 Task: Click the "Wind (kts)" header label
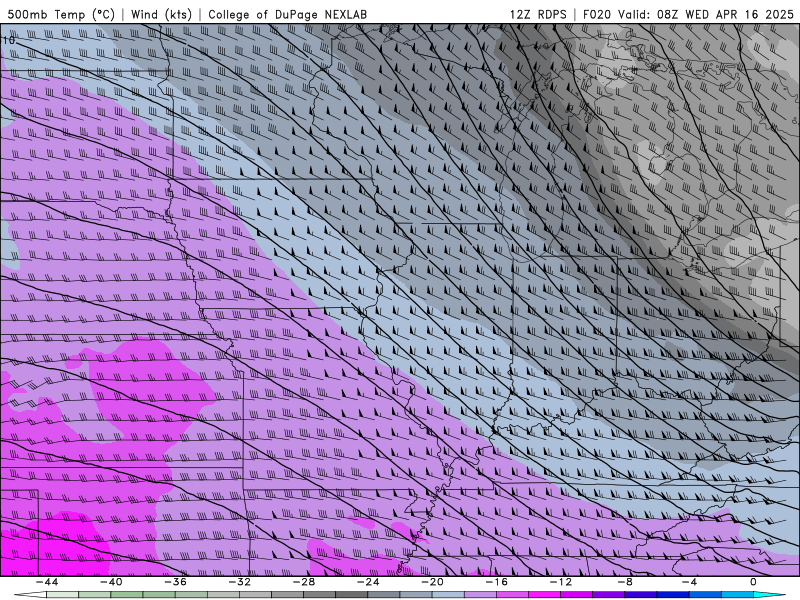[x=161, y=14]
